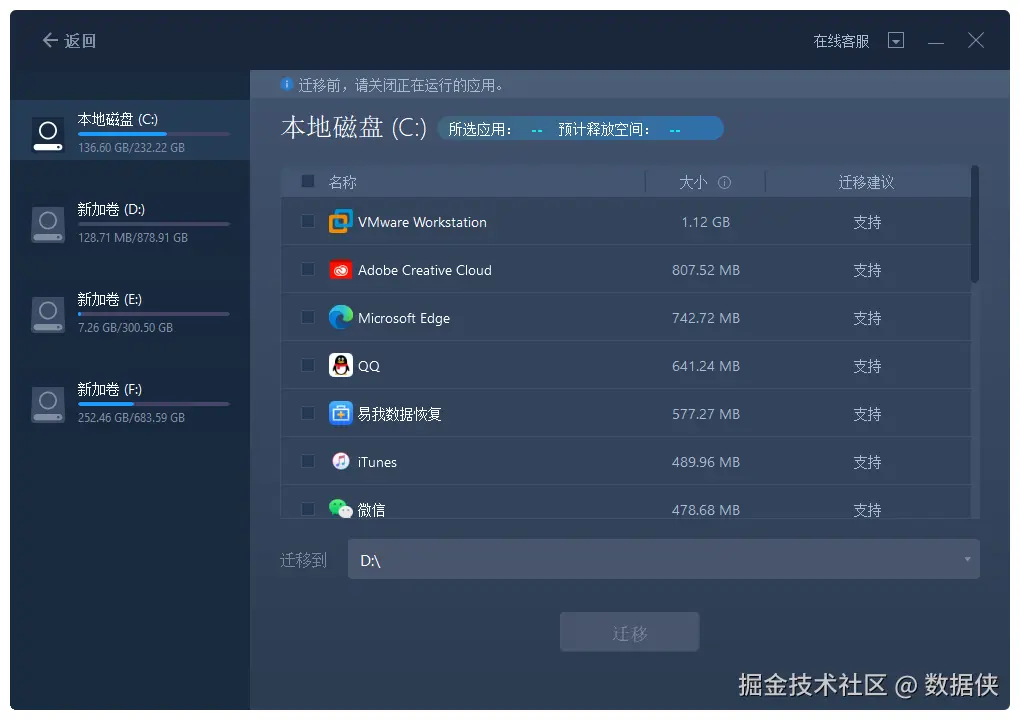
Task: Click the 返回 back button
Action: (70, 40)
